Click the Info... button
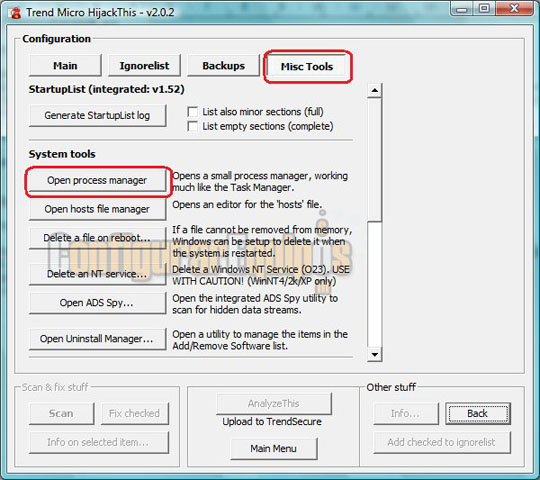Image resolution: width=540 pixels, height=480 pixels. coord(406,413)
